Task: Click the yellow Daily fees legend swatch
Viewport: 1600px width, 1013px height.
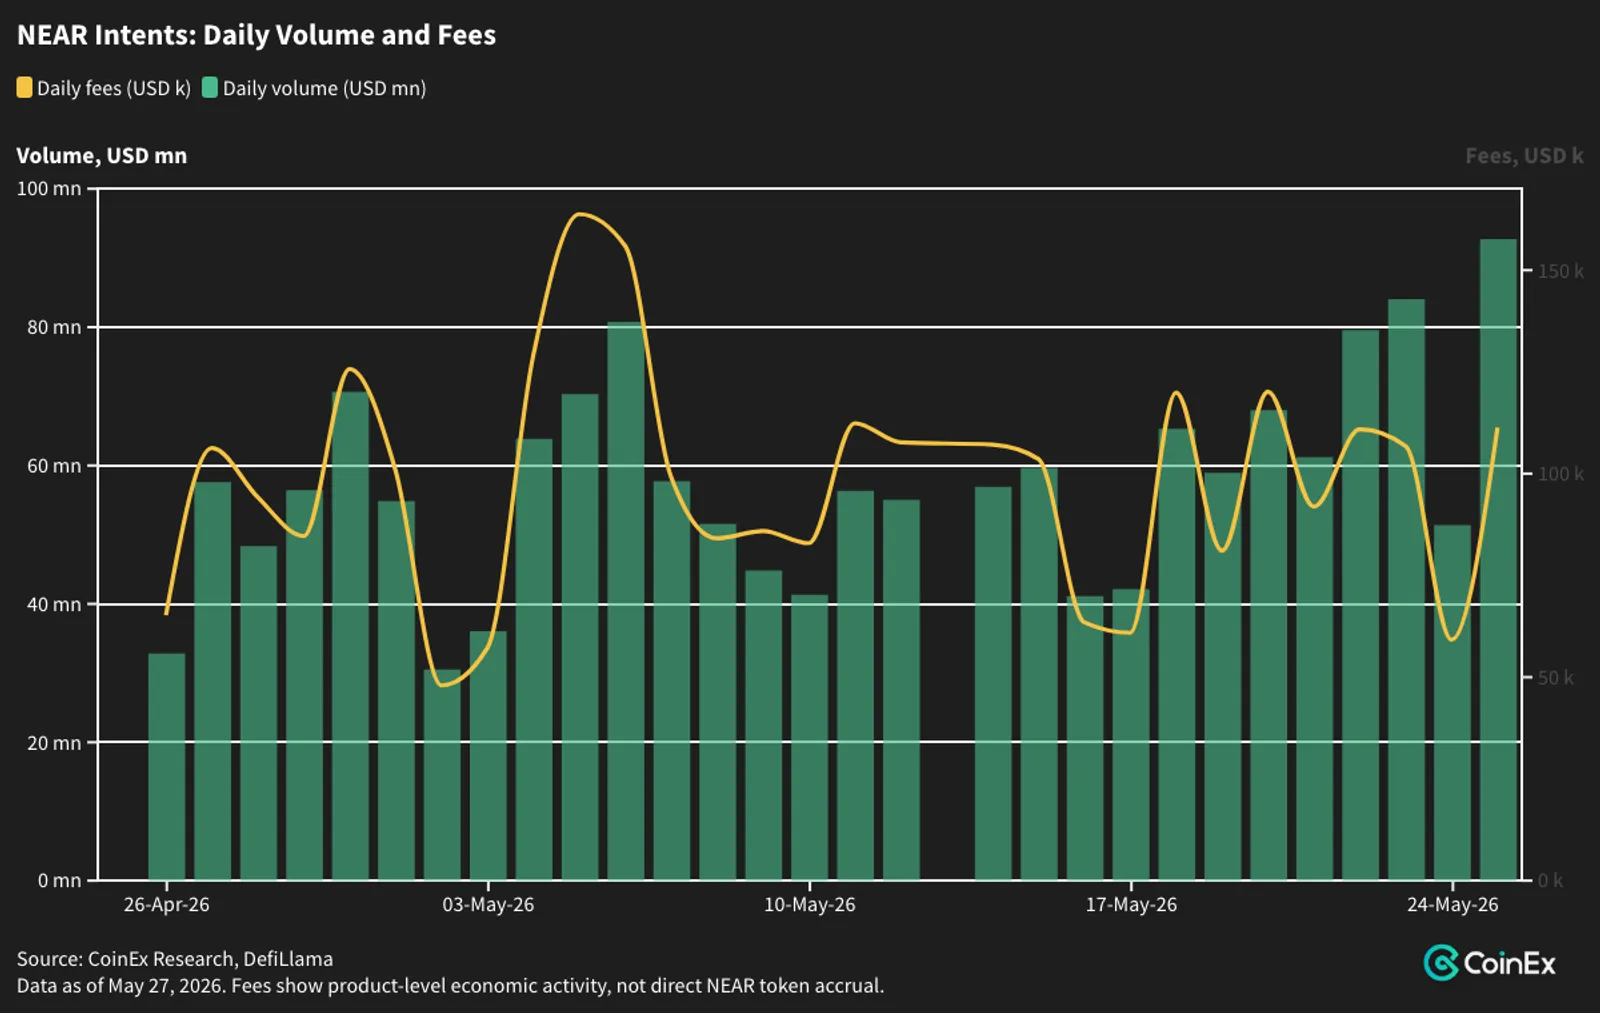Action: click(x=24, y=88)
